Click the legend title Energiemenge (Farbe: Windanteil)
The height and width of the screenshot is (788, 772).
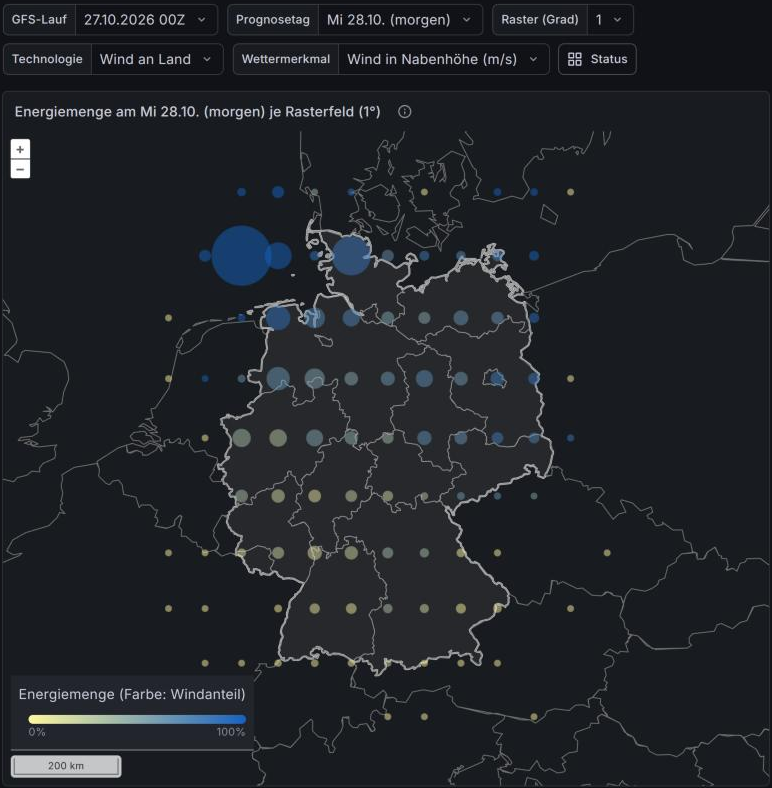[132, 695]
